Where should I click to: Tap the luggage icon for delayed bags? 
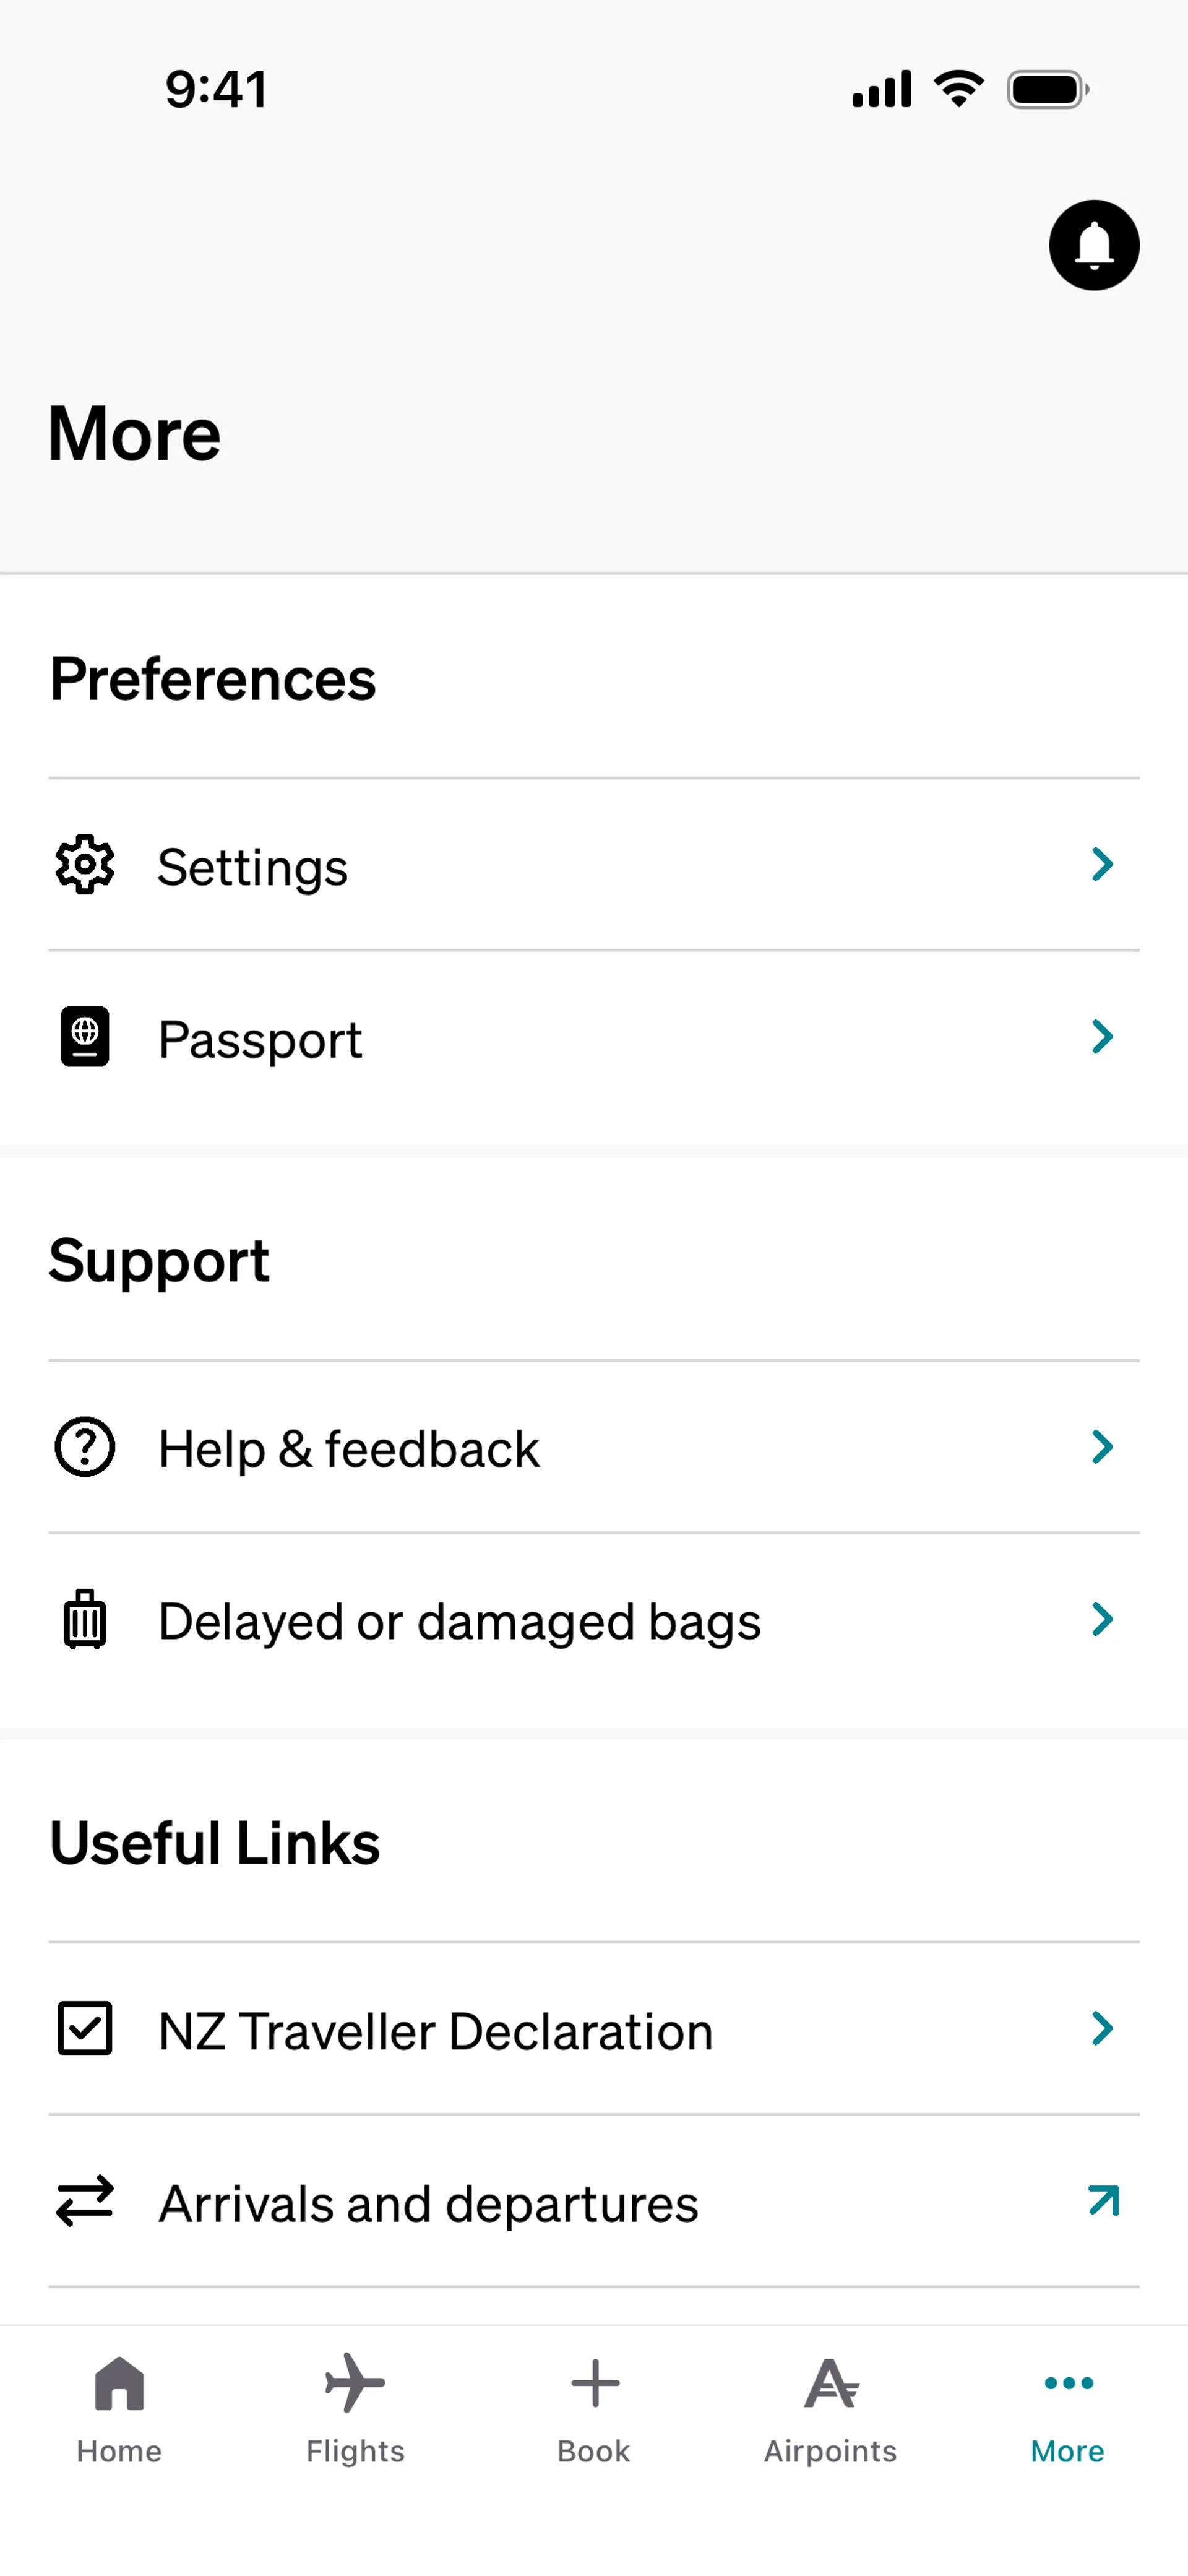coord(85,1619)
